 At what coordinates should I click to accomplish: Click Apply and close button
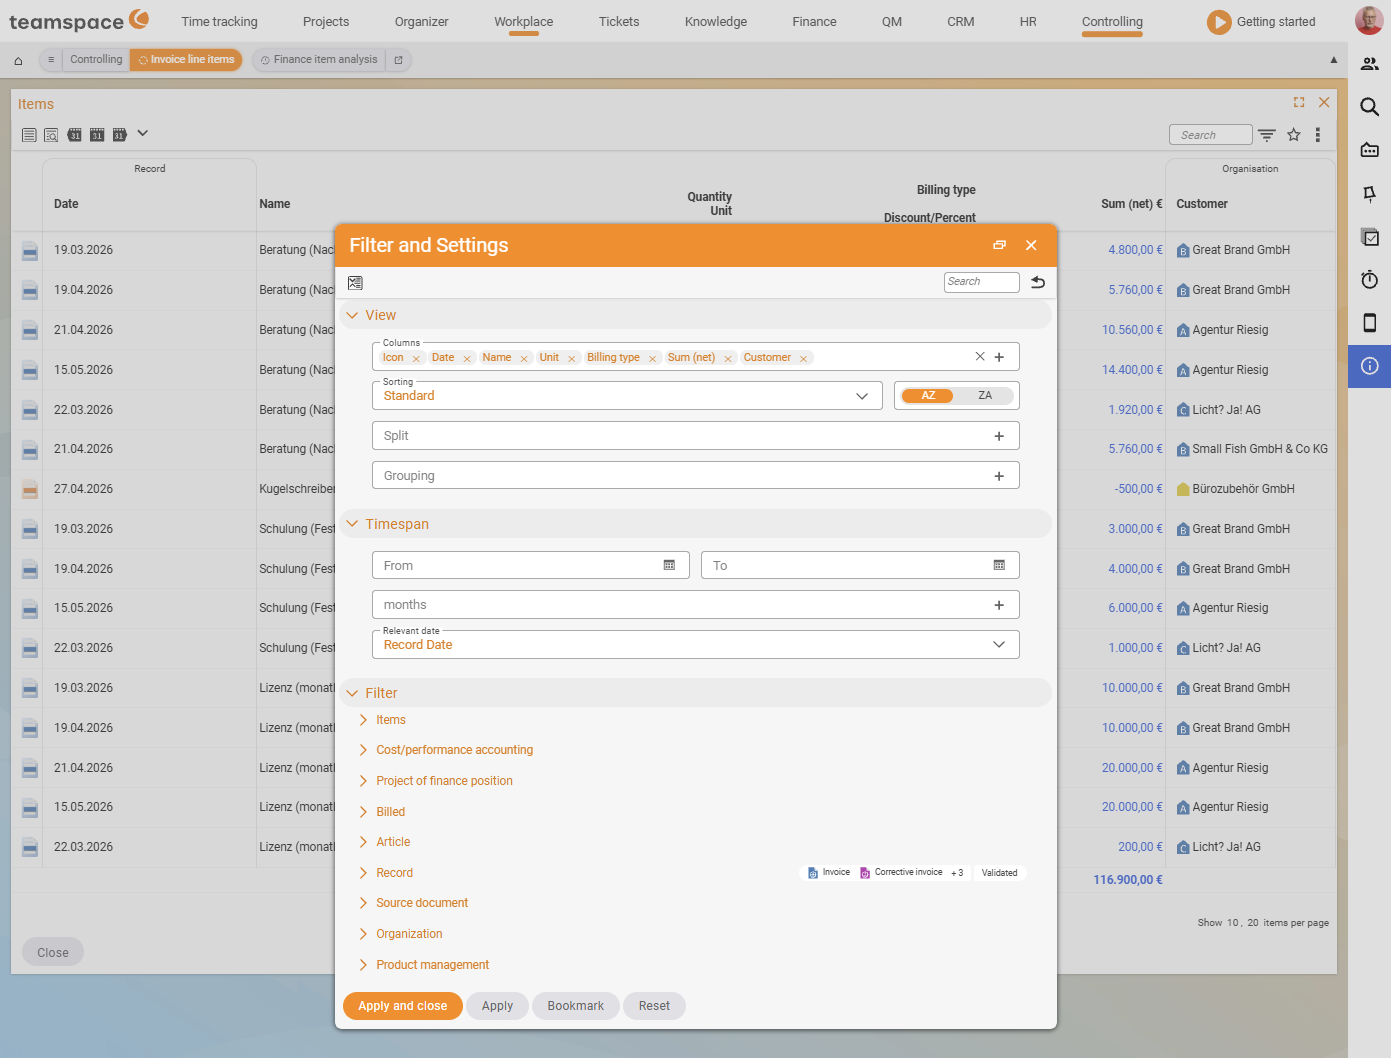(403, 1006)
